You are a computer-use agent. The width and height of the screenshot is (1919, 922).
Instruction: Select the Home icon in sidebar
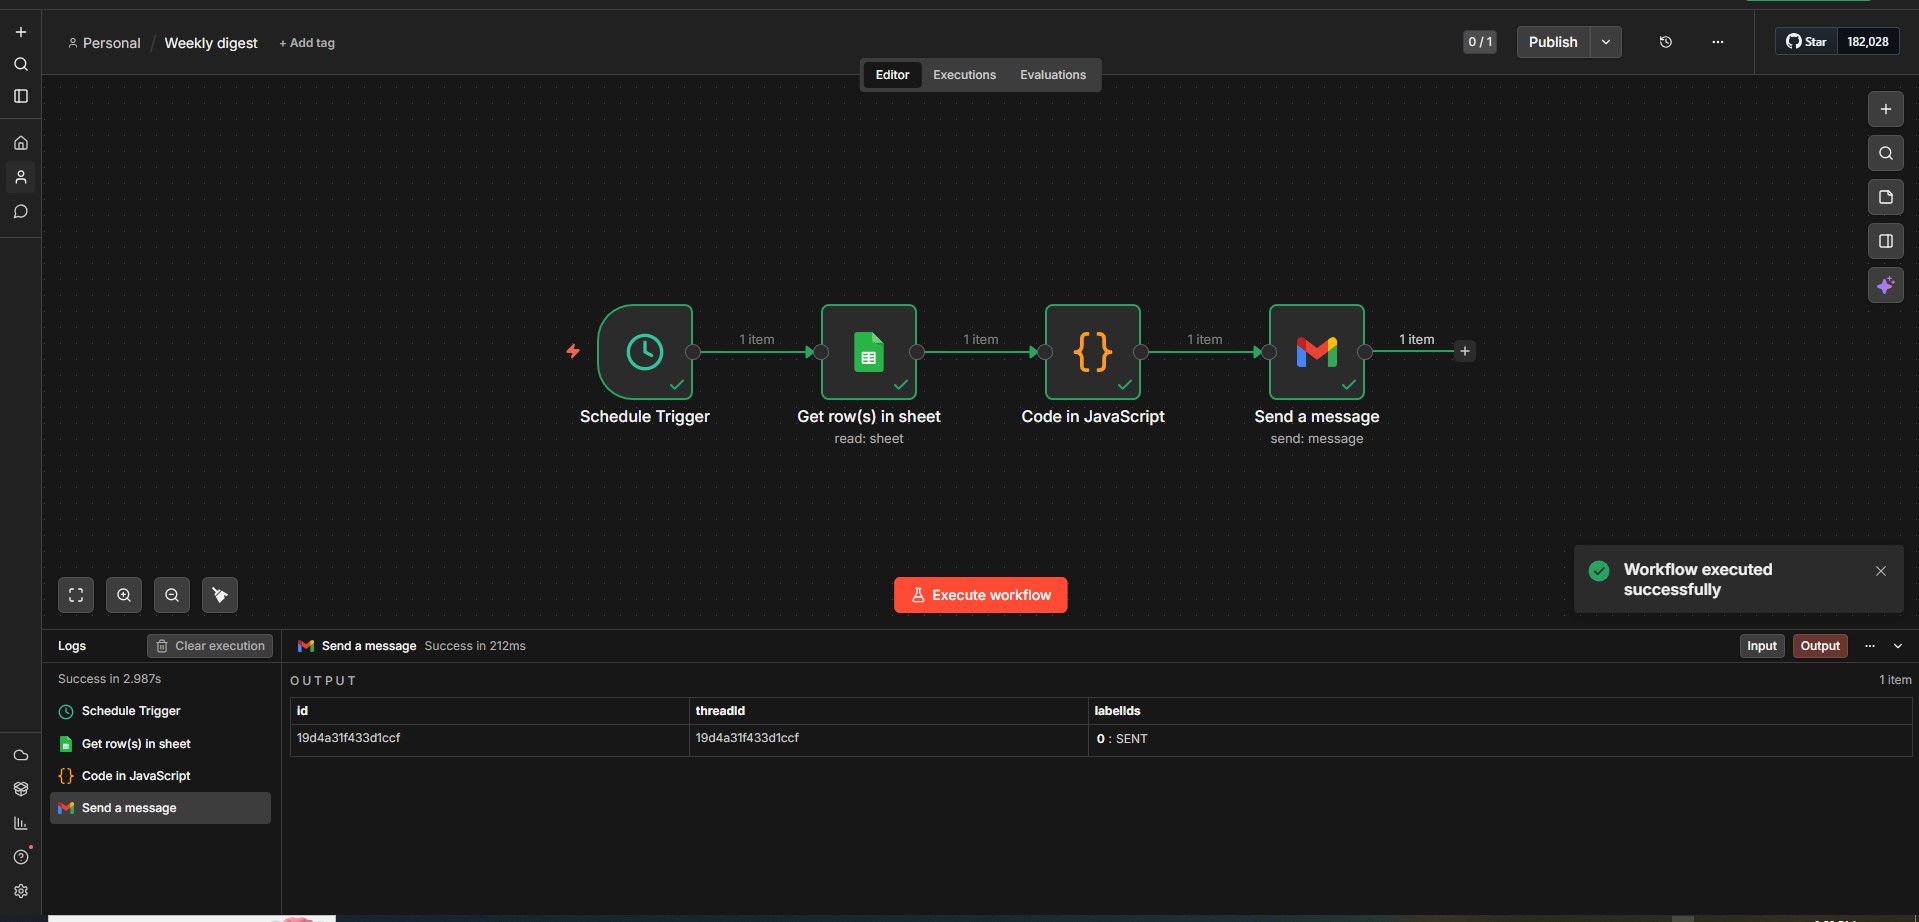[21, 142]
